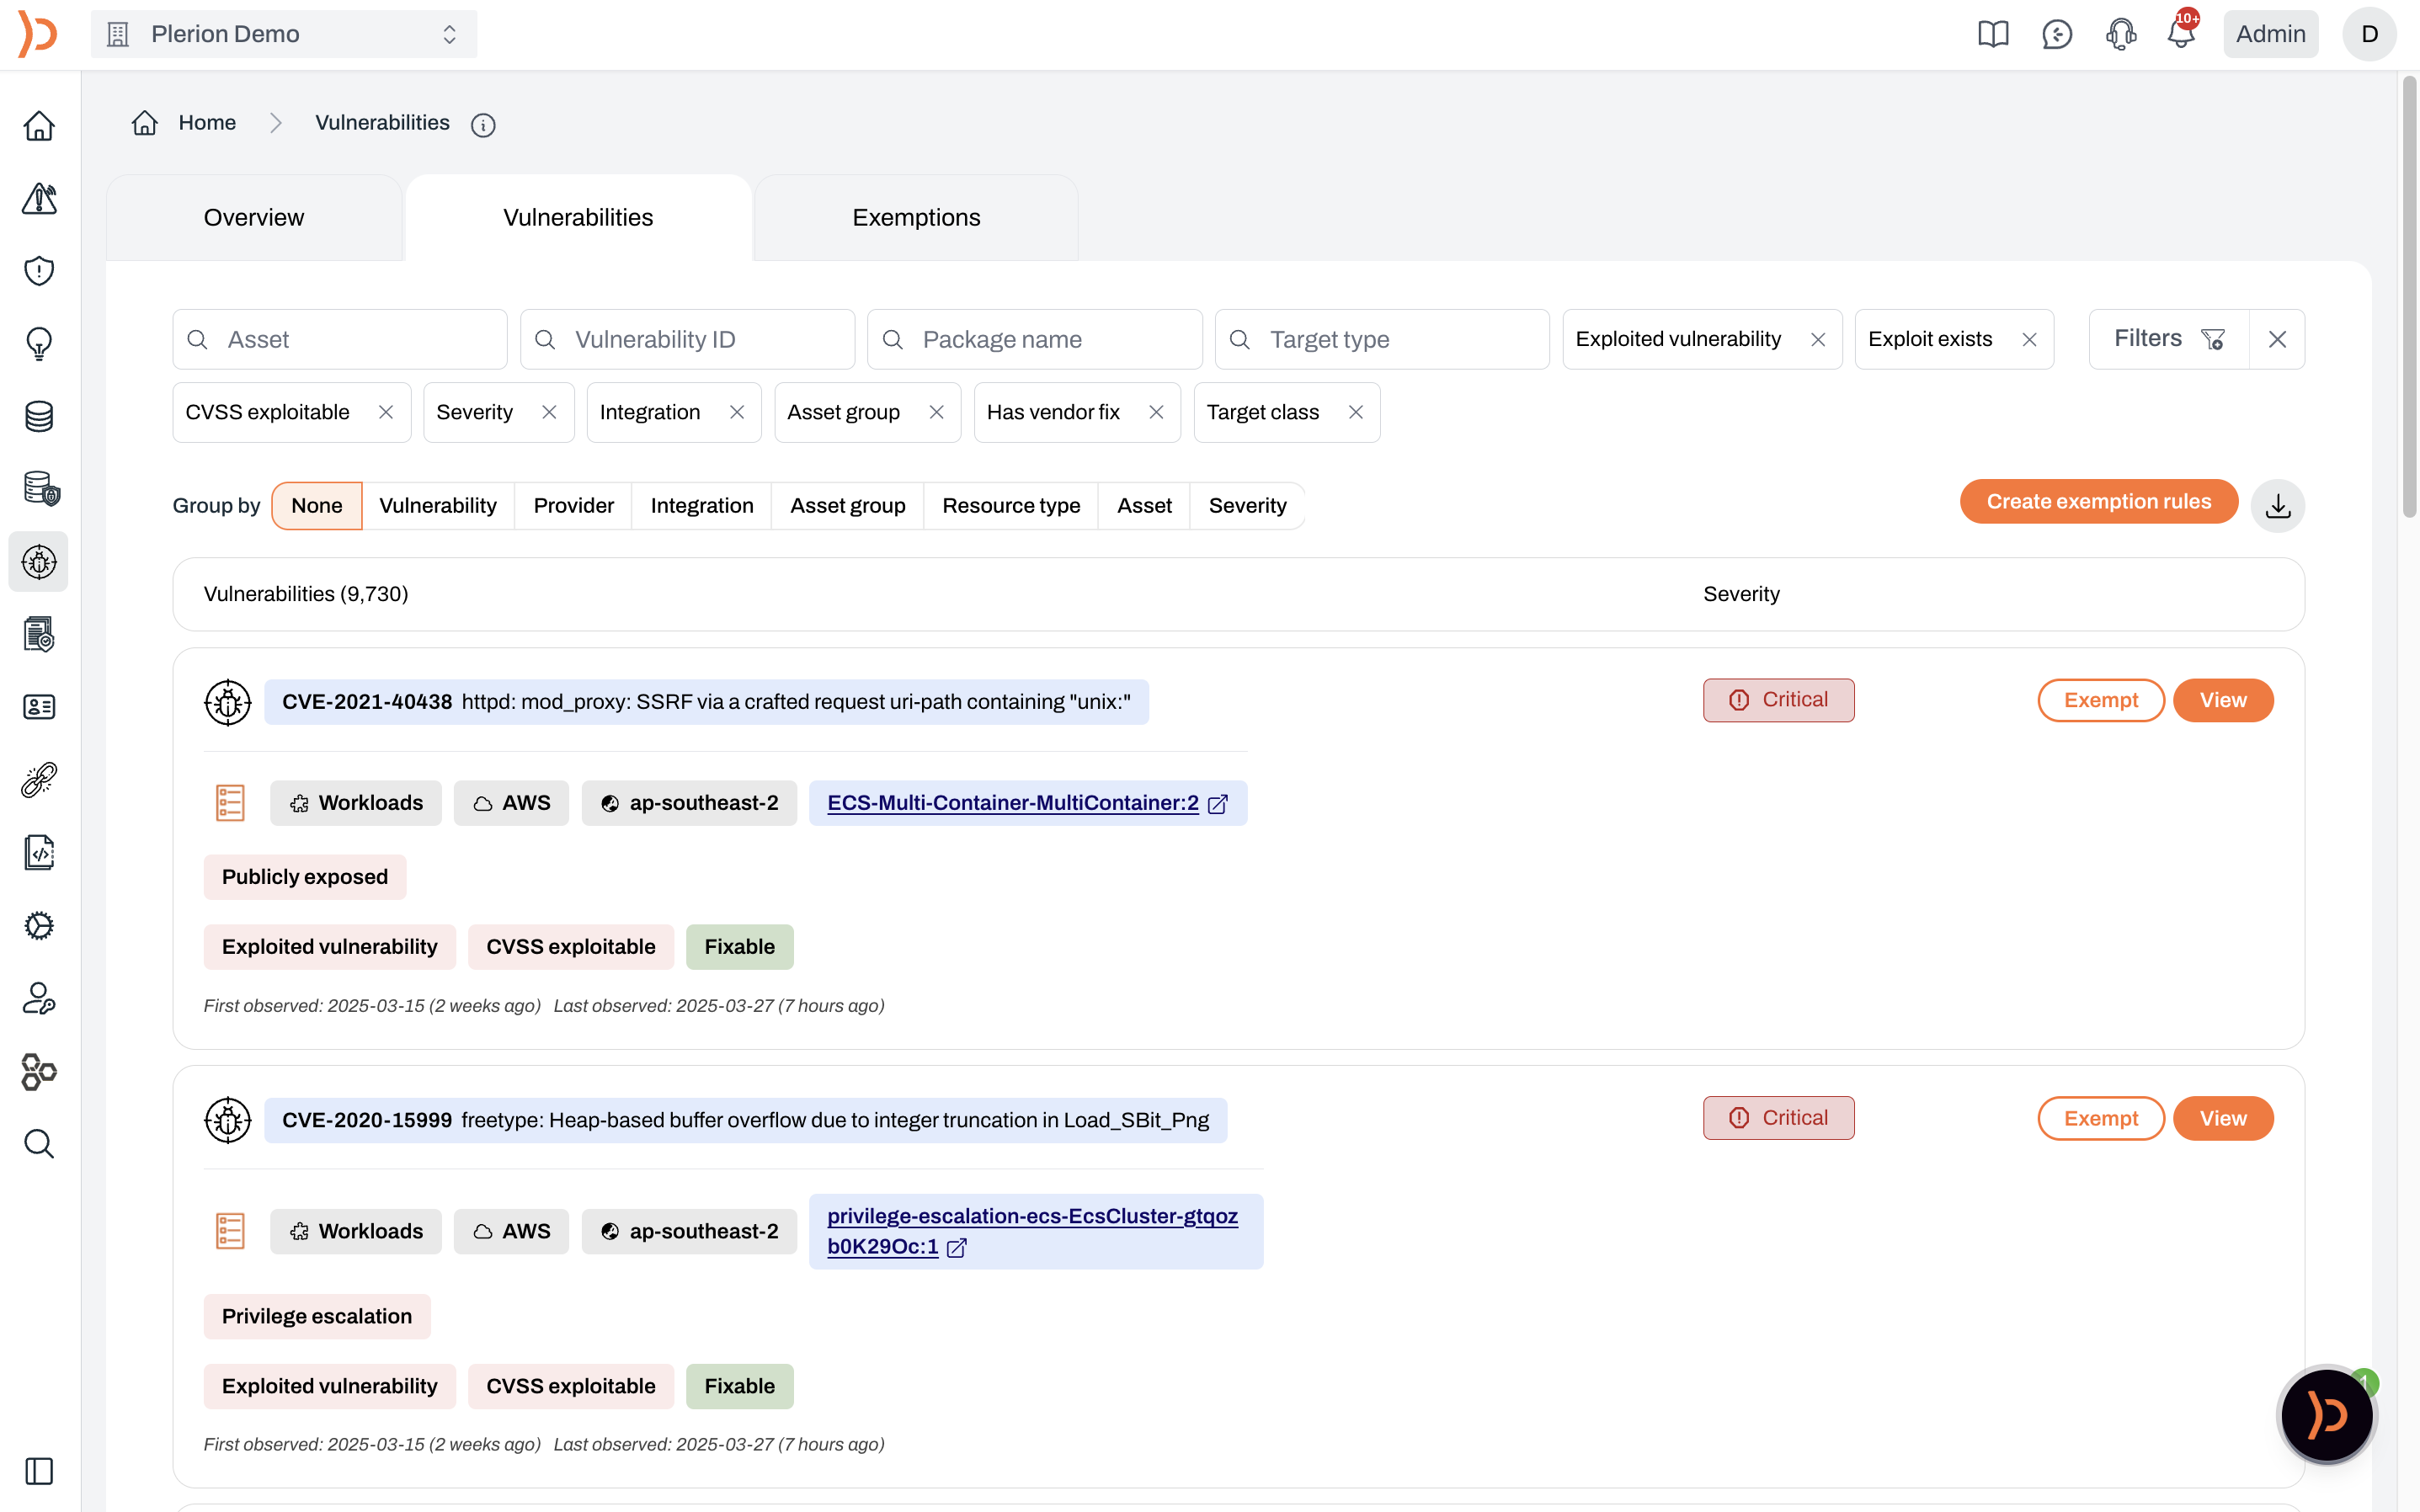This screenshot has width=2420, height=1512.
Task: Open the Plerion chat widget bubble
Action: [2326, 1415]
